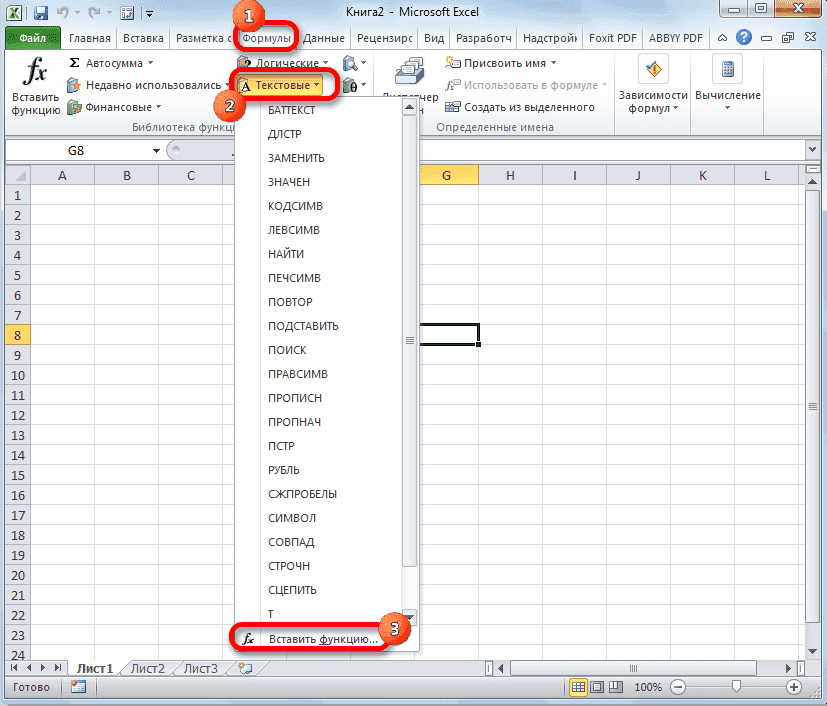Toggle macro recording in the status bar
Viewport: 827px width, 706px height.
tap(78, 687)
